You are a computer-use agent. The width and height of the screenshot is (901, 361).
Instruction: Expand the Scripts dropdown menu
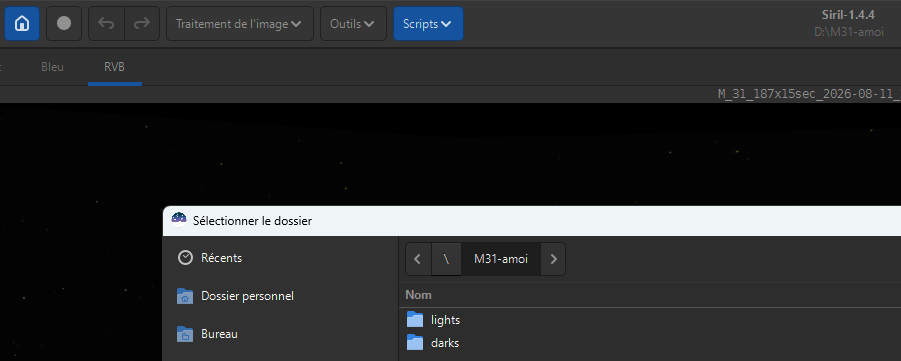pos(428,24)
